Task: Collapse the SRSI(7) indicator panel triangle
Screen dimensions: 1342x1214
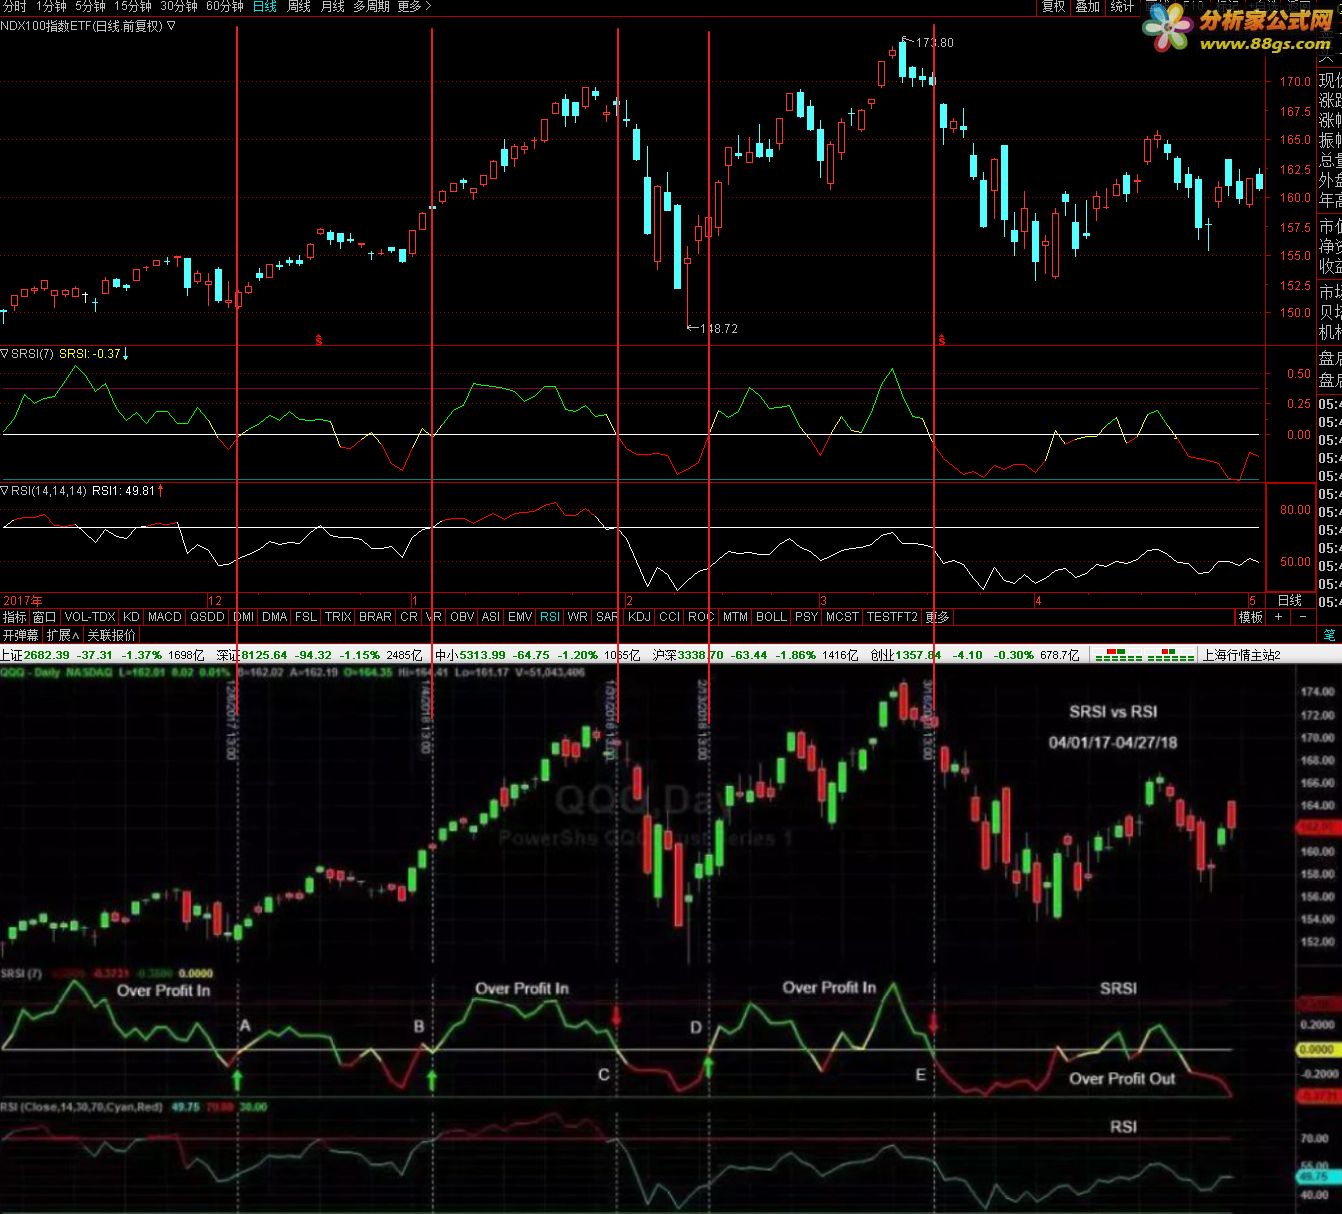Action: tap(5, 353)
